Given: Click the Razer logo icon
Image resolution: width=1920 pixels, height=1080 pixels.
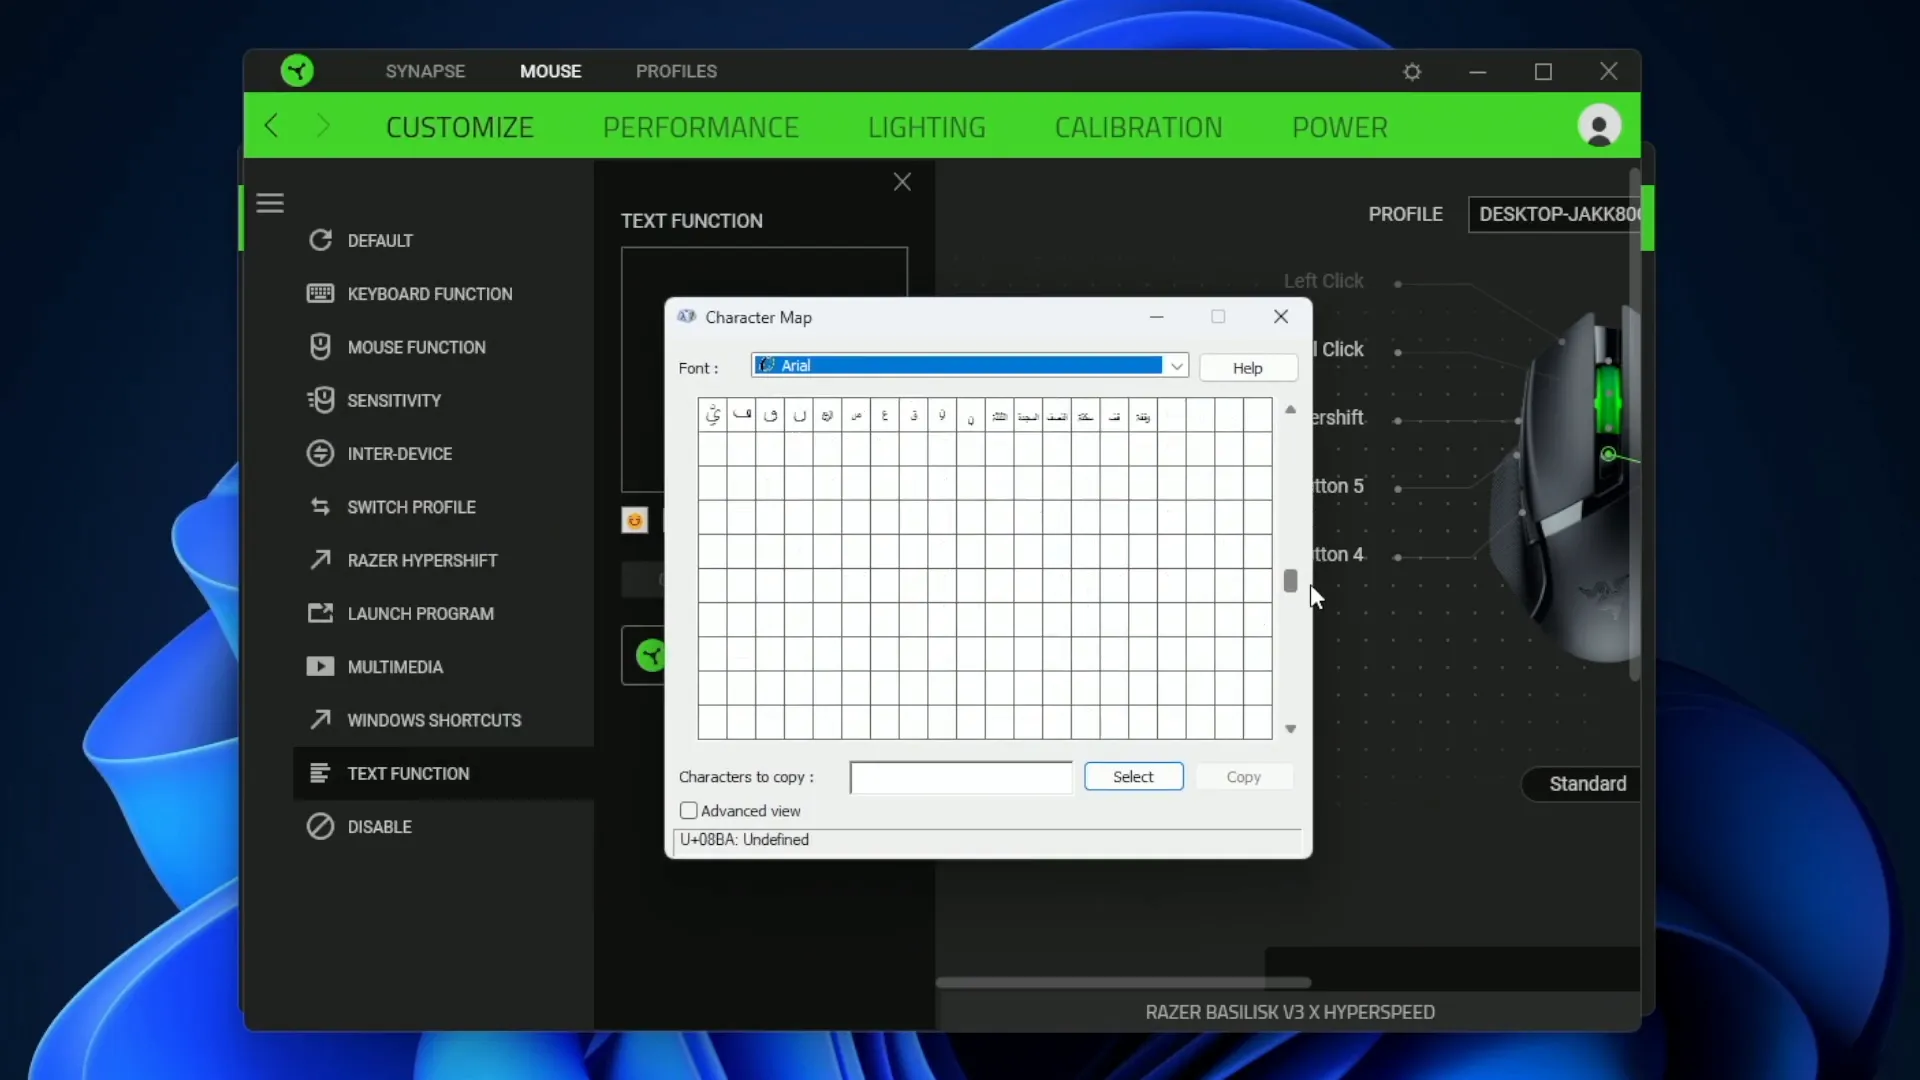Looking at the screenshot, I should (x=297, y=71).
